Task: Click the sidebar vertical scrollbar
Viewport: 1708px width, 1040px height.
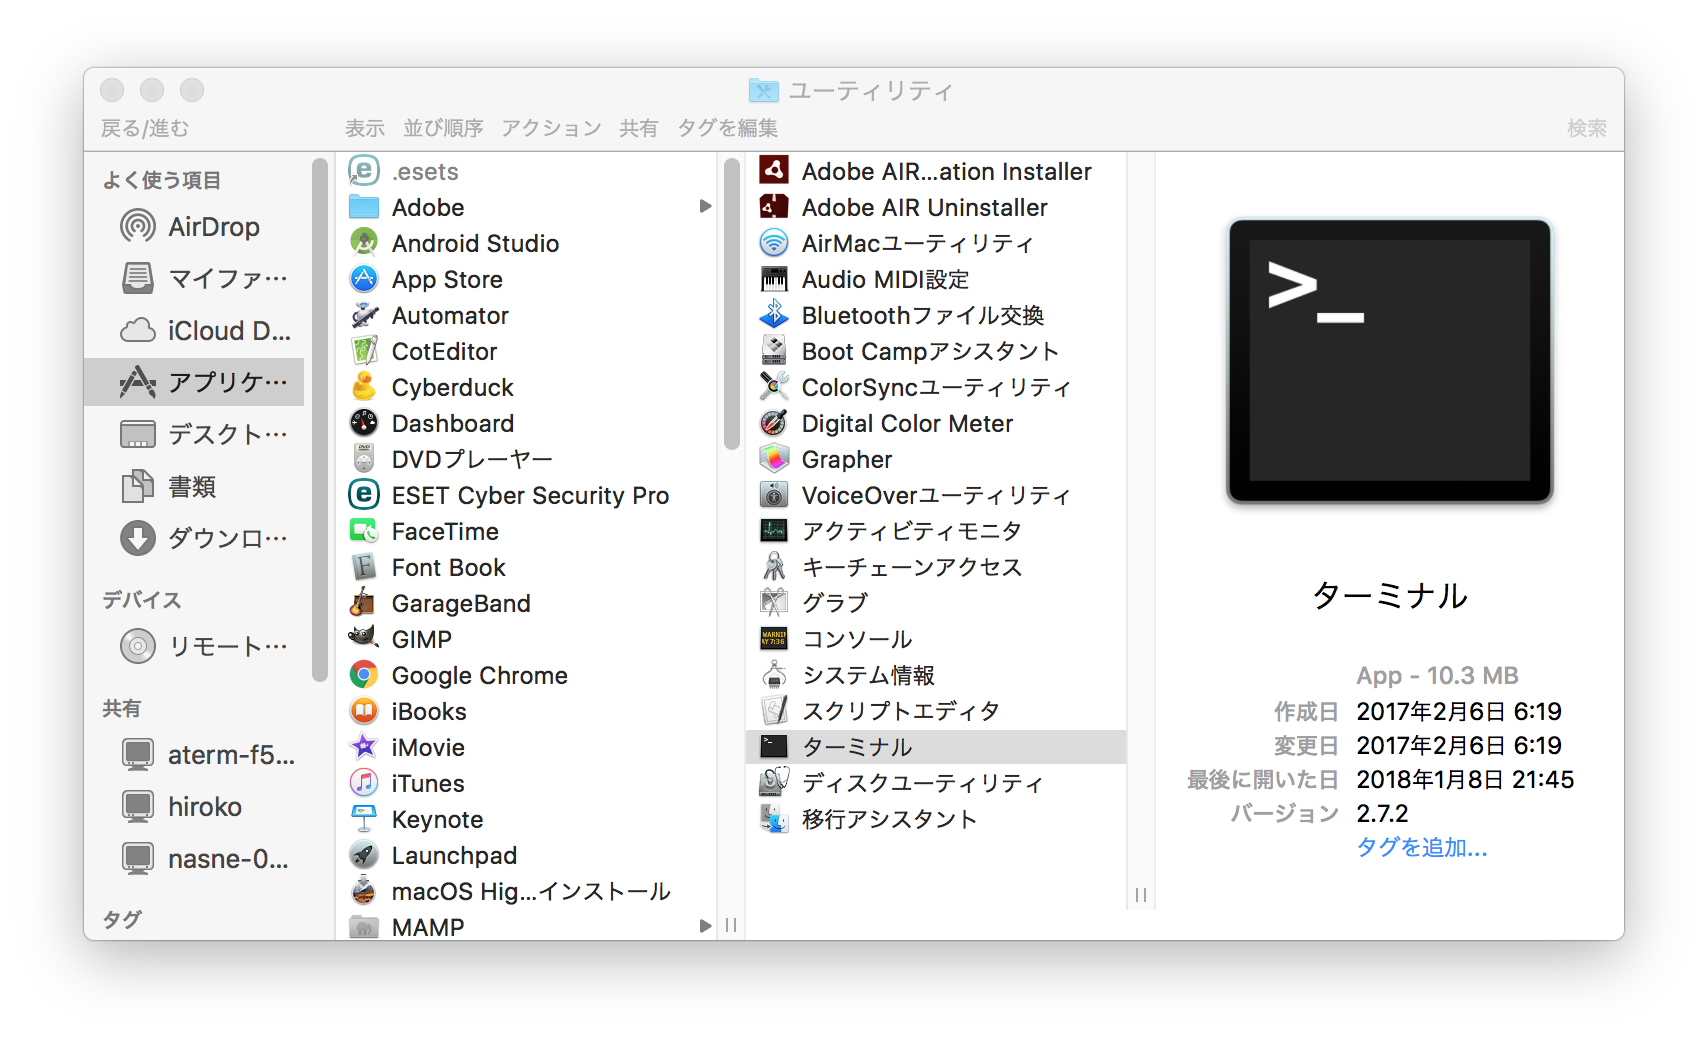Action: pyautogui.click(x=320, y=420)
